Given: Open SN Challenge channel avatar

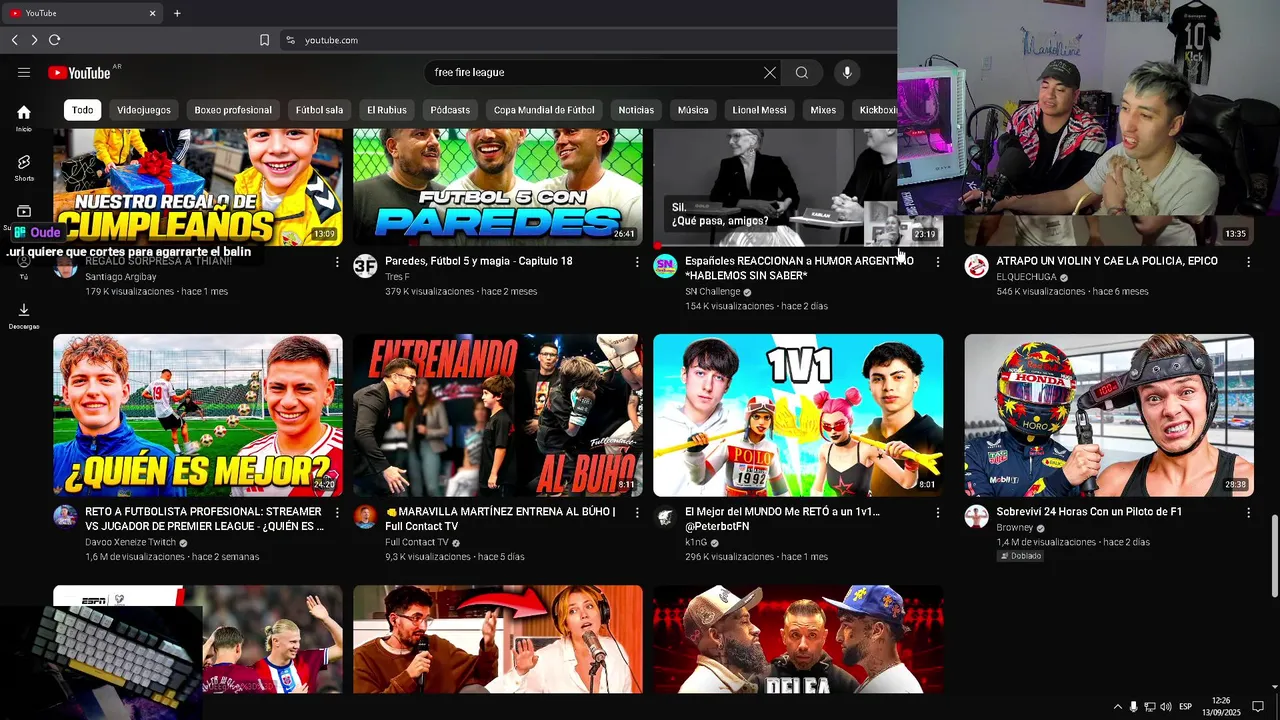Looking at the screenshot, I should [x=665, y=266].
